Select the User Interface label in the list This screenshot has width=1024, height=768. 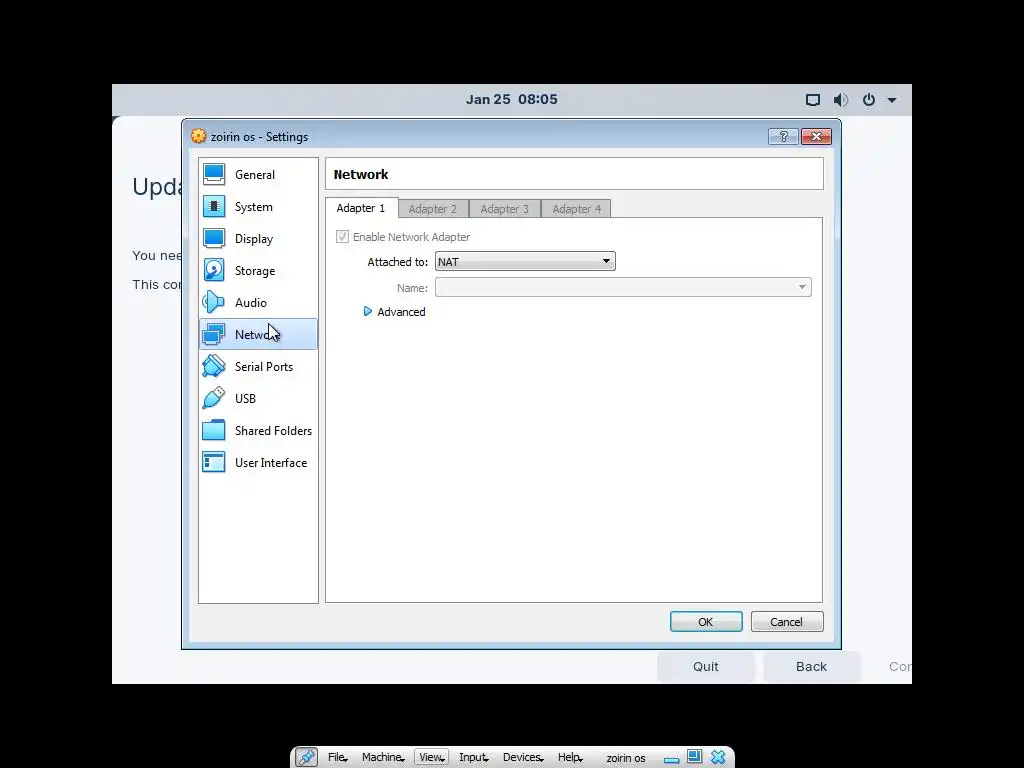click(271, 462)
